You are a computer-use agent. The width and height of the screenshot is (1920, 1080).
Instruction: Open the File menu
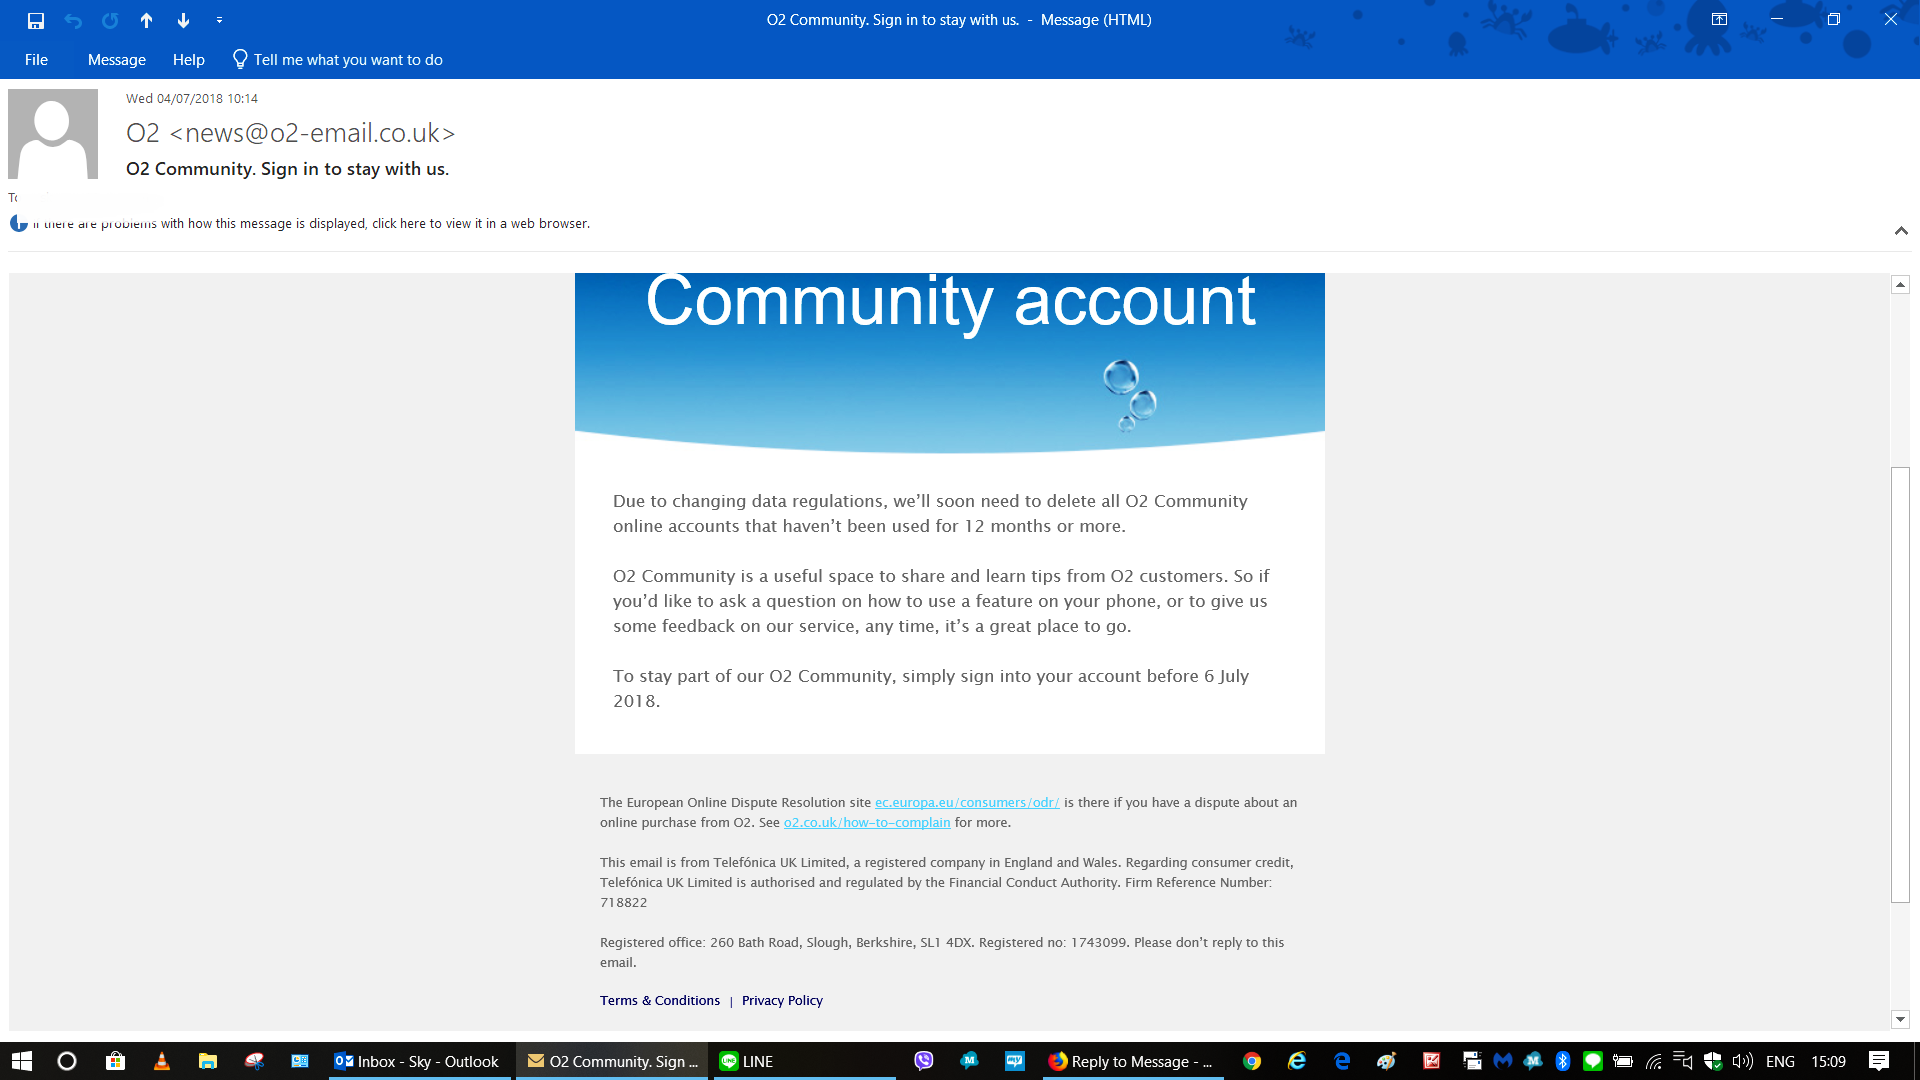(x=36, y=60)
